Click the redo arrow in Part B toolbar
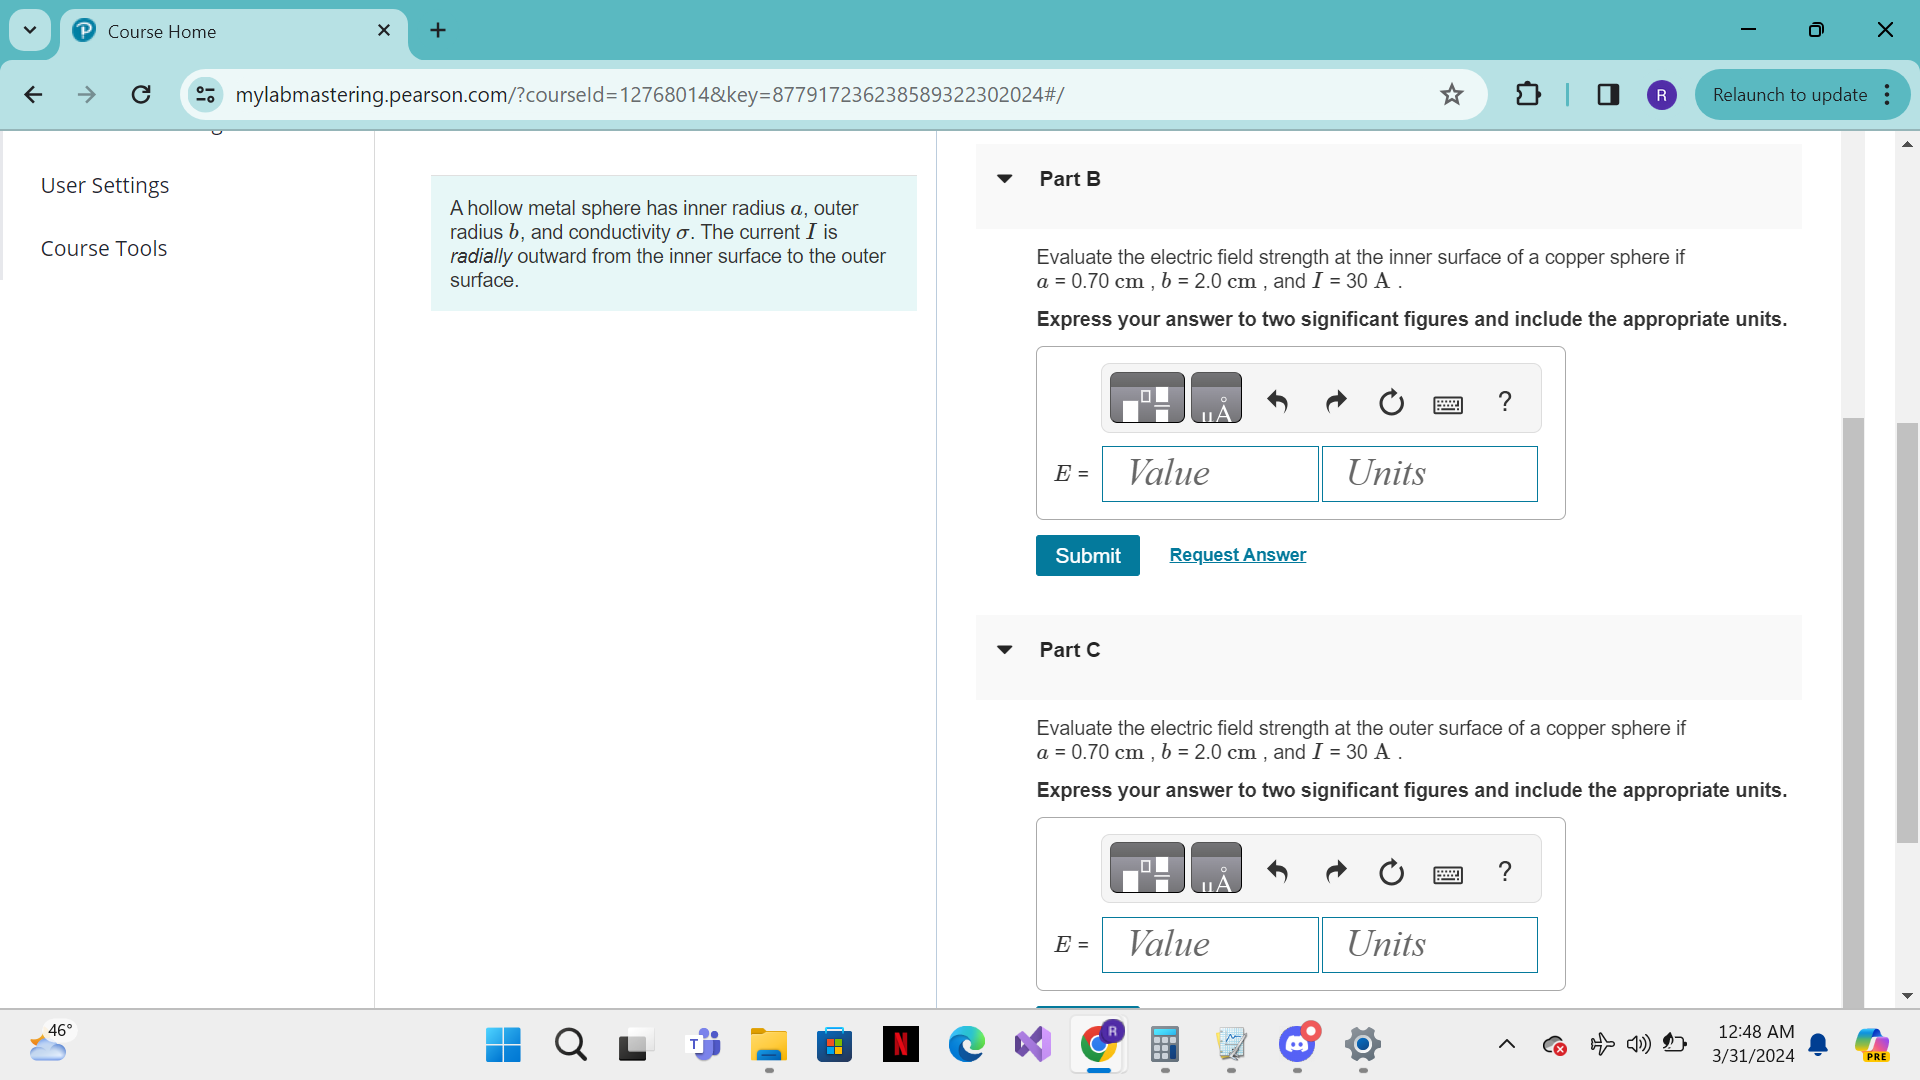Screen dimensions: 1920x1080 click(1335, 402)
